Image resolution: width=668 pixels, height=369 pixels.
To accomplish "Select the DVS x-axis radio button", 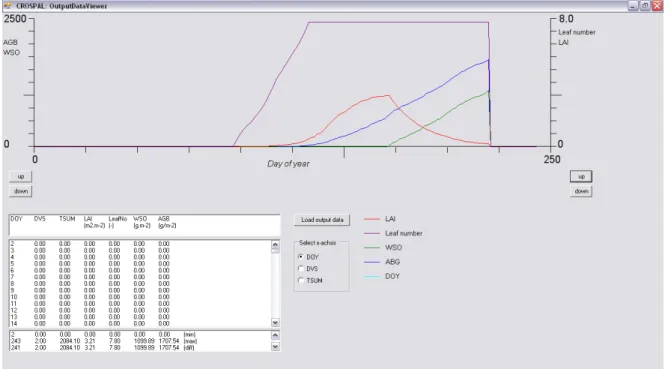I will (301, 268).
